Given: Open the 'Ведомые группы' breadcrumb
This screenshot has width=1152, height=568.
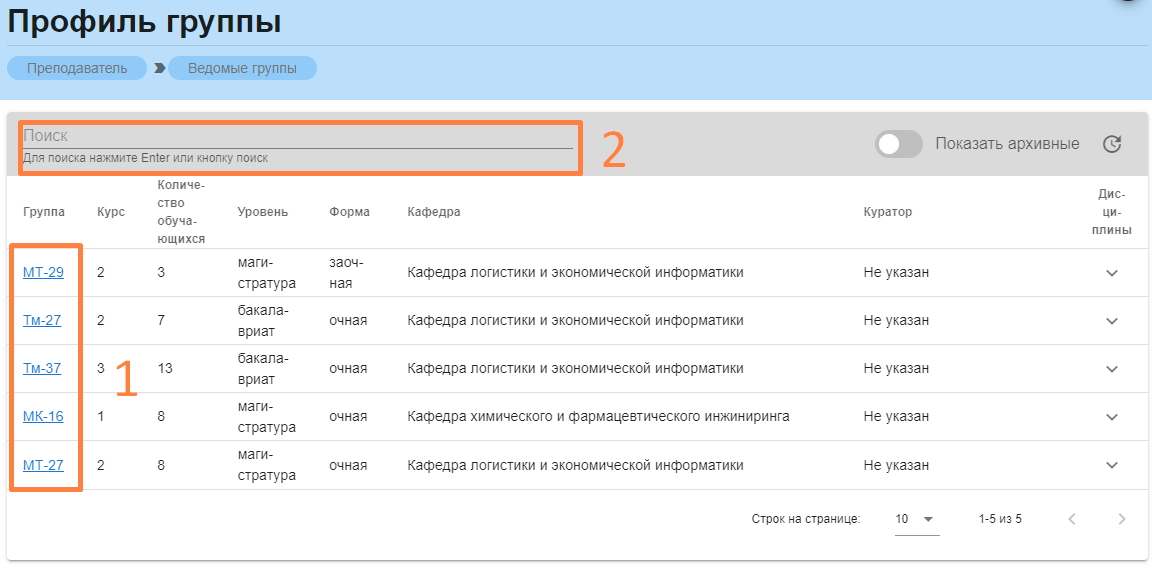Looking at the screenshot, I should click(242, 68).
